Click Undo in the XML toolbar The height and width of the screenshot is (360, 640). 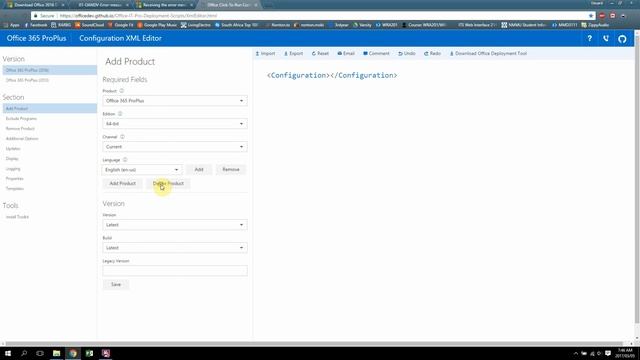point(407,53)
